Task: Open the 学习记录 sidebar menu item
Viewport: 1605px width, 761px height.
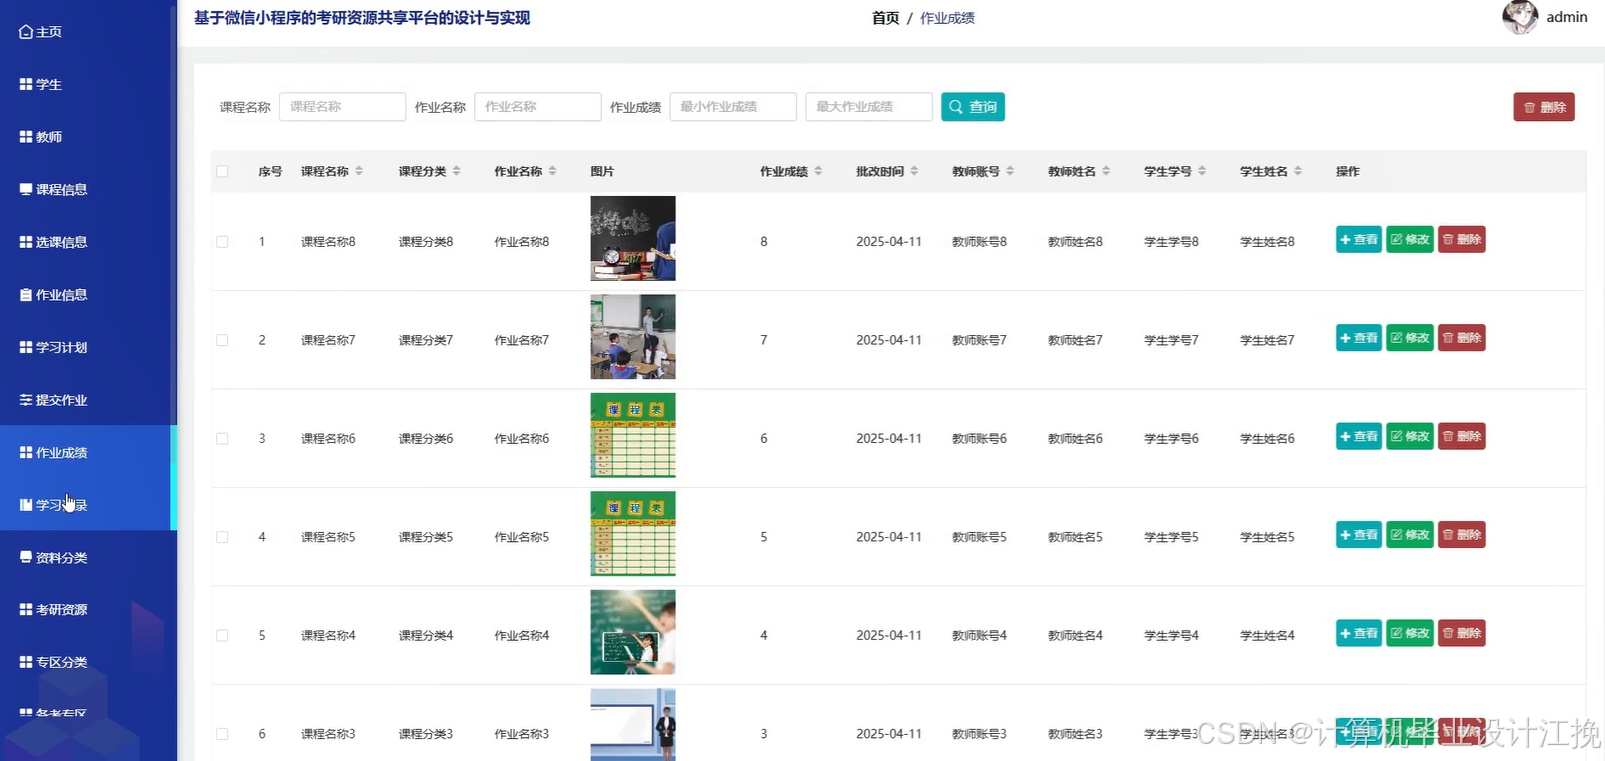Action: [x=88, y=505]
